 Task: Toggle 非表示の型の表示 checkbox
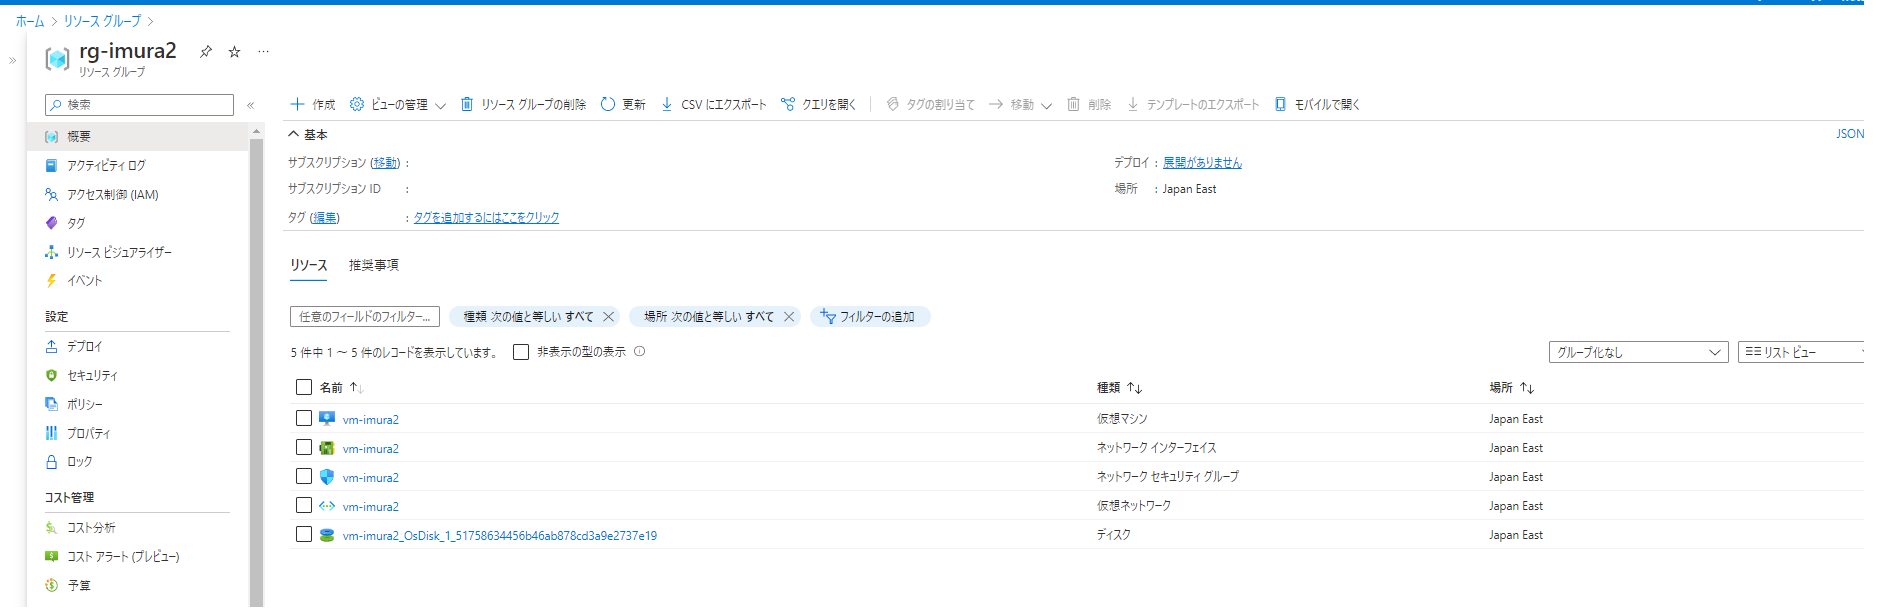tap(521, 352)
